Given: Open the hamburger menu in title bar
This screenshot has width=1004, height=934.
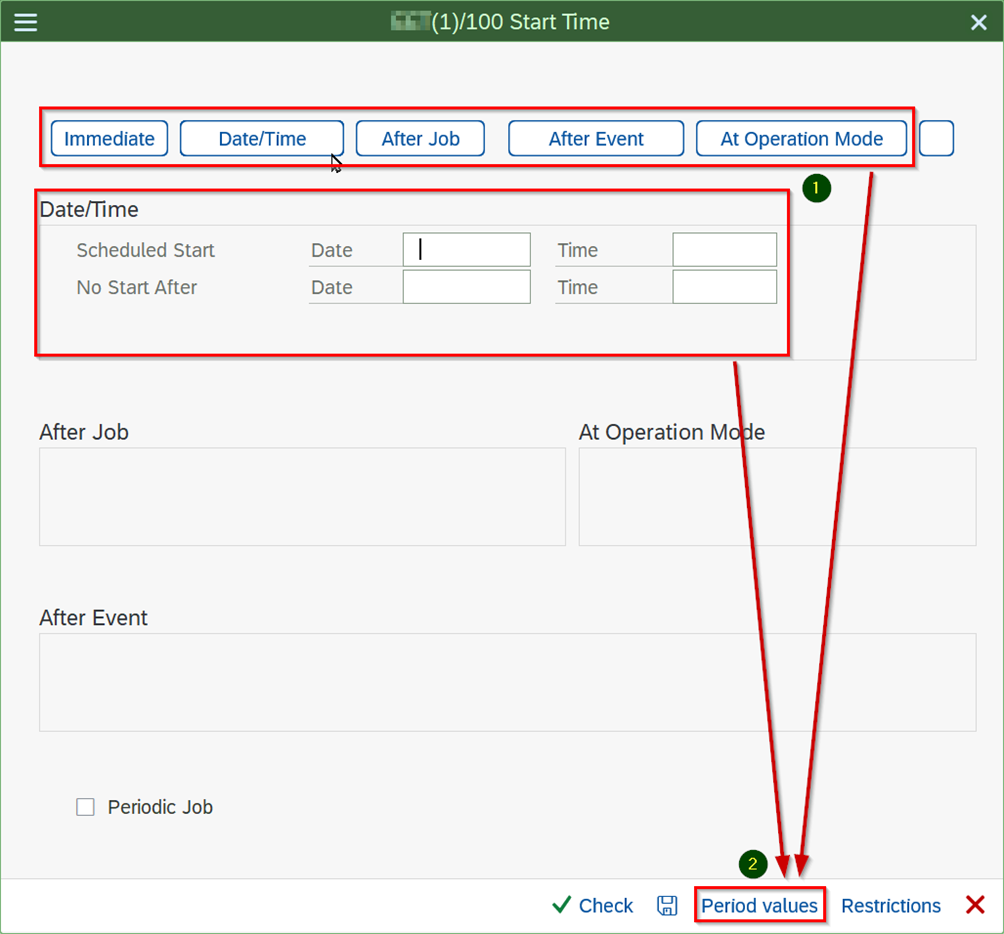Looking at the screenshot, I should pyautogui.click(x=25, y=22).
